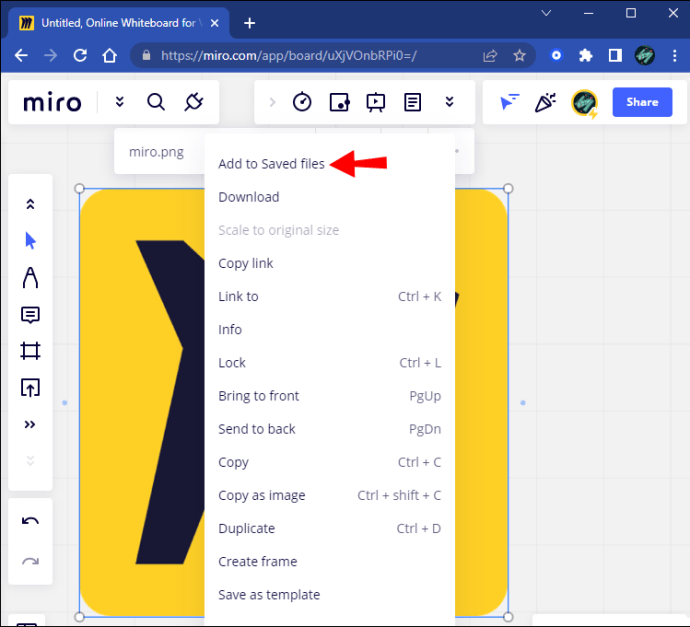The height and width of the screenshot is (627, 690).
Task: Open the board search magnifier
Action: [156, 102]
